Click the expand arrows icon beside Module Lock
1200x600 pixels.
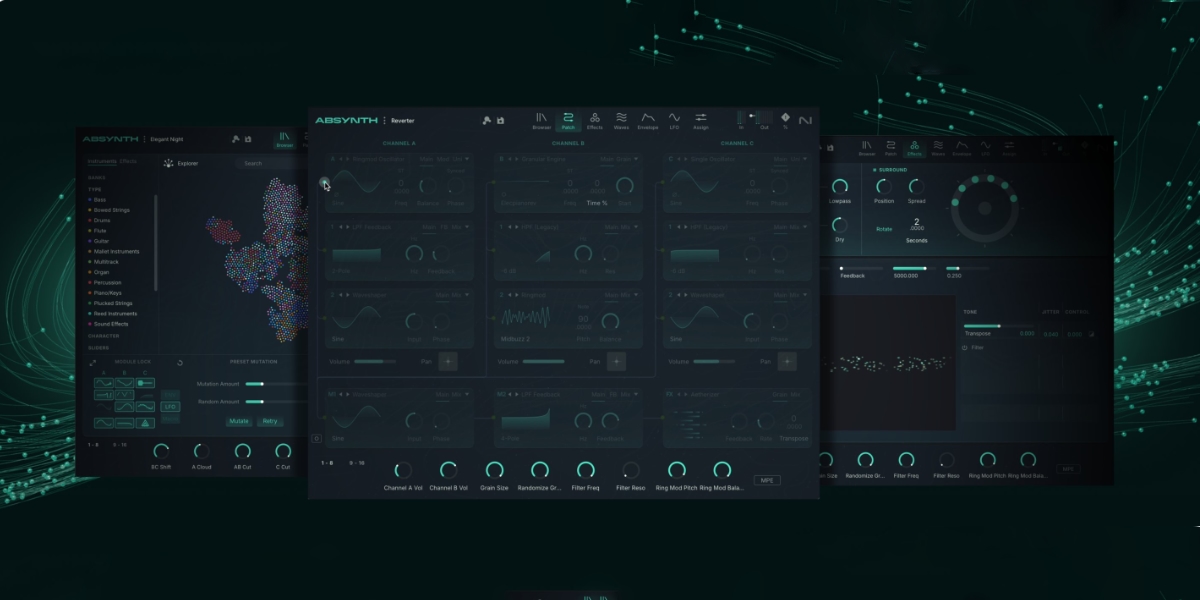pyautogui.click(x=92, y=363)
